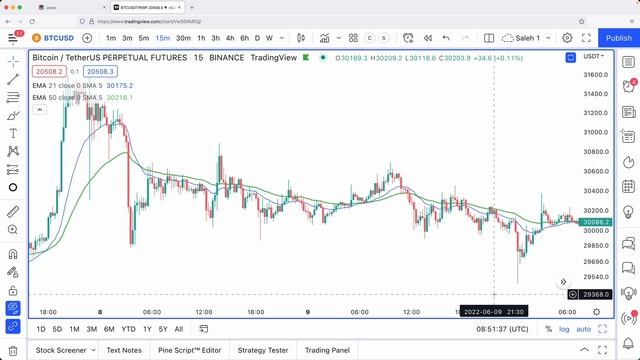
Task: Open the Pine Script Editor tab
Action: [x=189, y=350]
